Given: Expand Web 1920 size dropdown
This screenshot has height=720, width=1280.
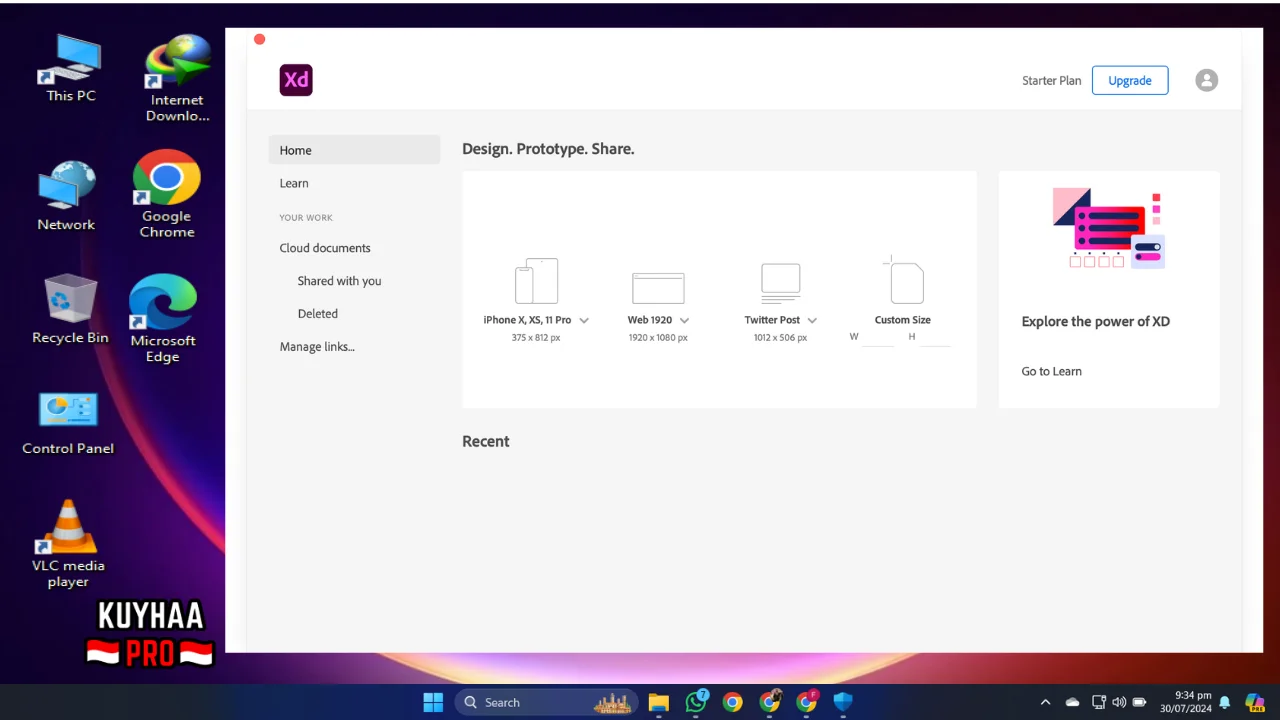Looking at the screenshot, I should tap(685, 320).
